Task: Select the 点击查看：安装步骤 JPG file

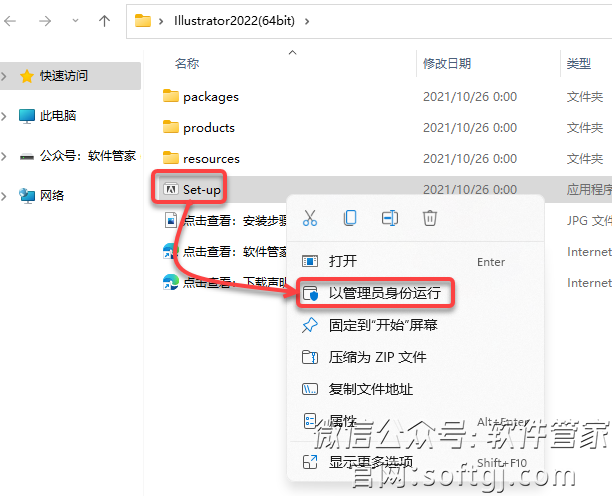Action: point(235,221)
